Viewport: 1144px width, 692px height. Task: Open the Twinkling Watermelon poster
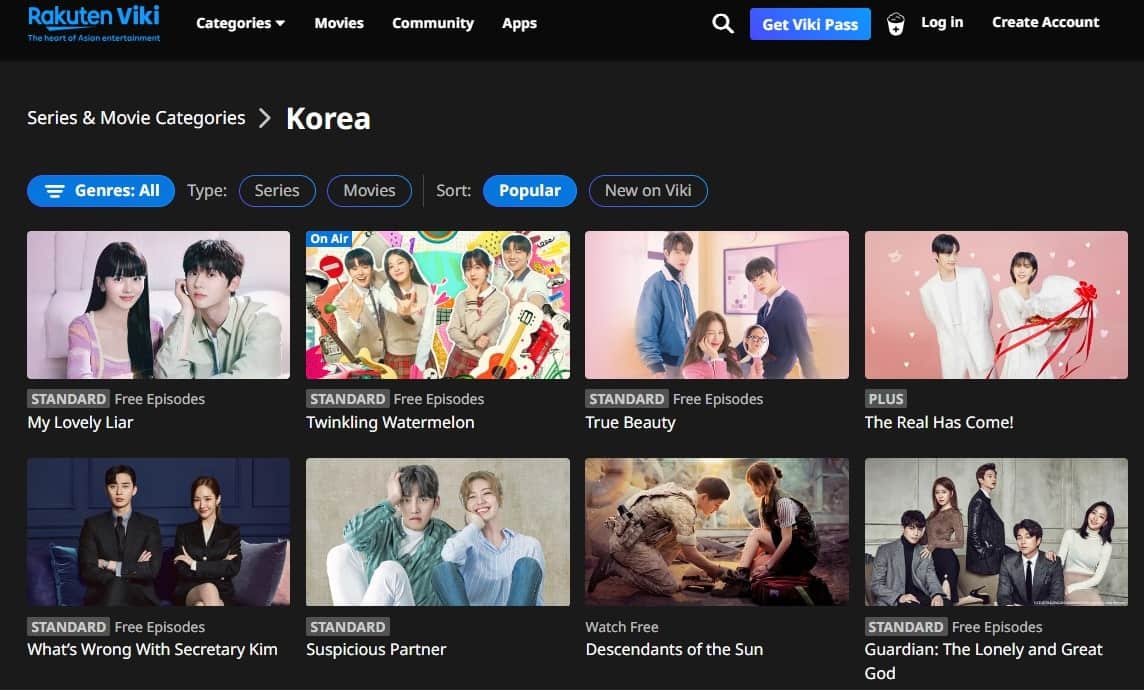[x=437, y=305]
